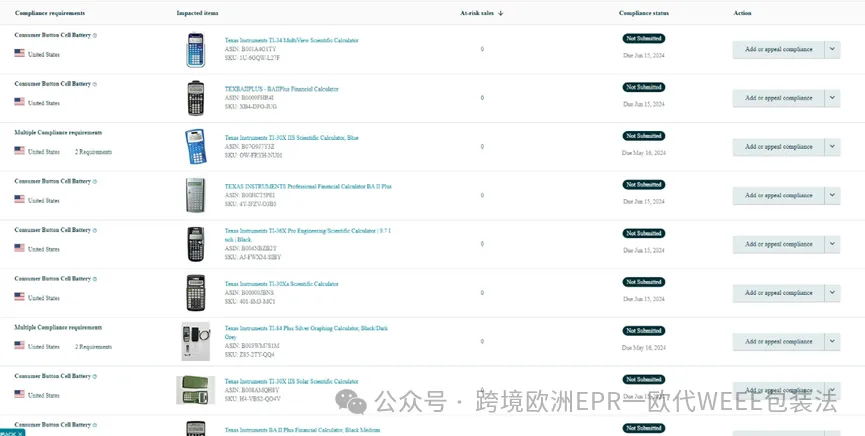
Task: Expand action dropdown for TI-36X Pro row
Action: [832, 244]
